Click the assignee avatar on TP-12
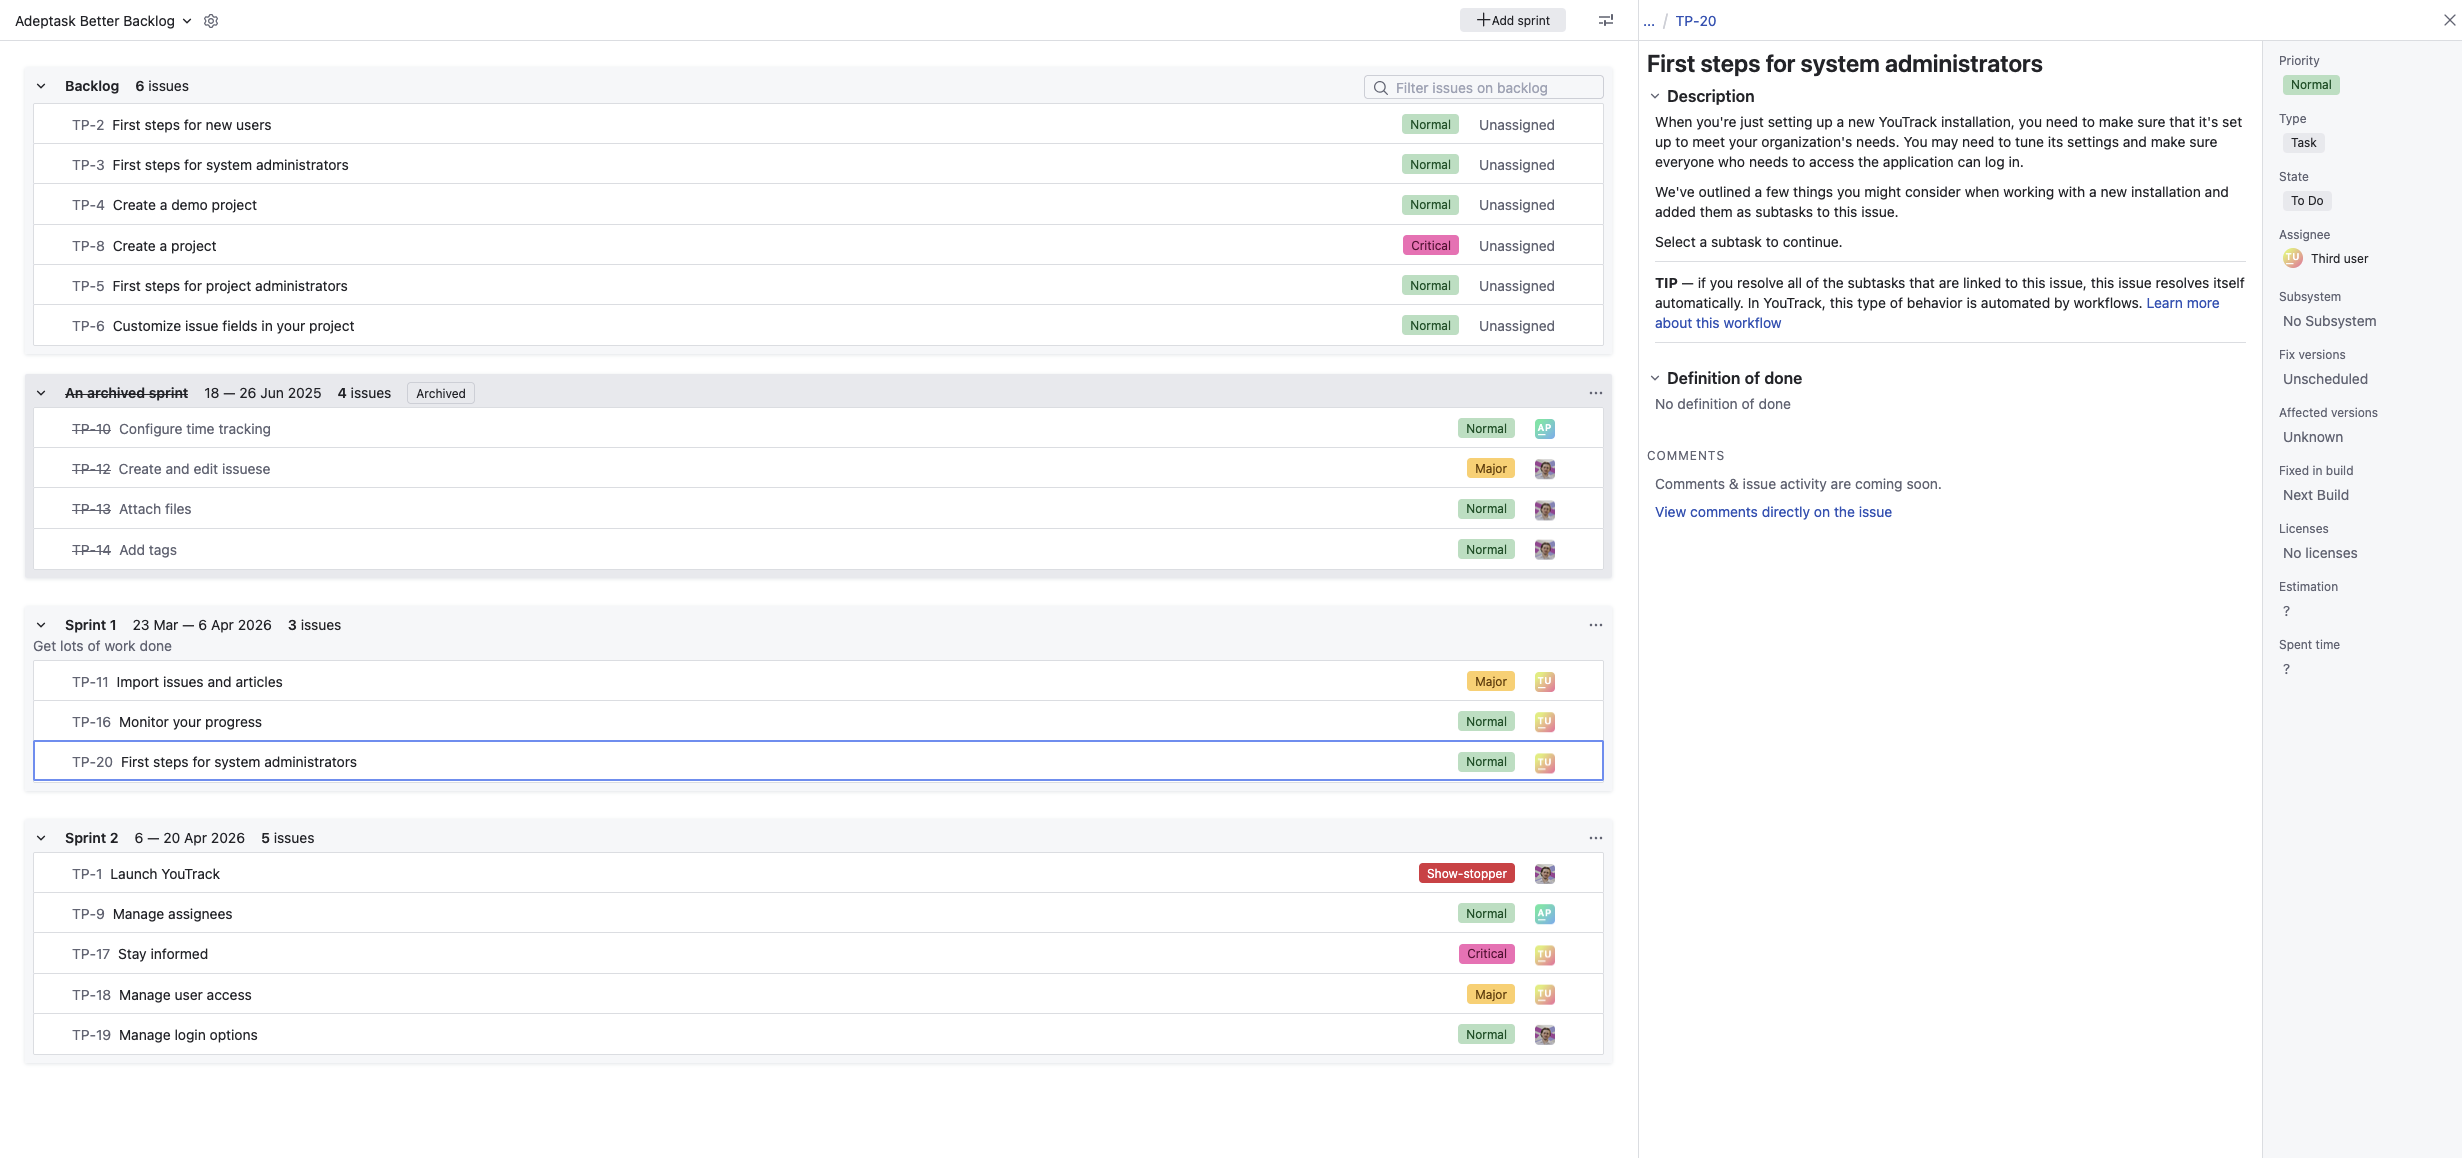 click(x=1545, y=469)
